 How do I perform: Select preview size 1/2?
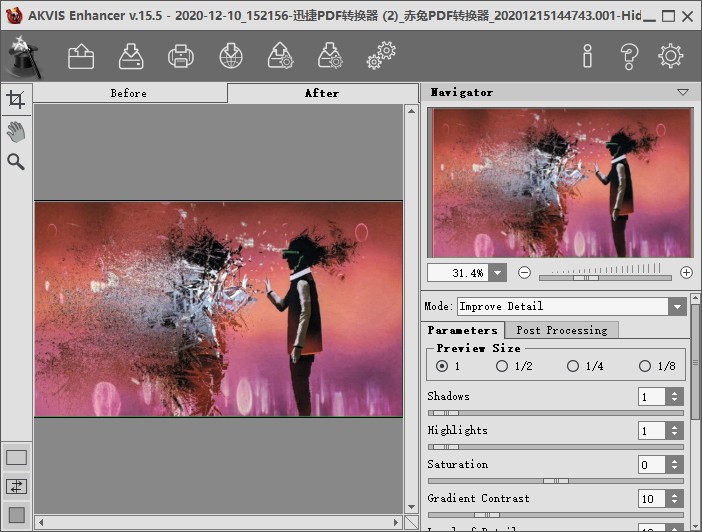pyautogui.click(x=502, y=366)
